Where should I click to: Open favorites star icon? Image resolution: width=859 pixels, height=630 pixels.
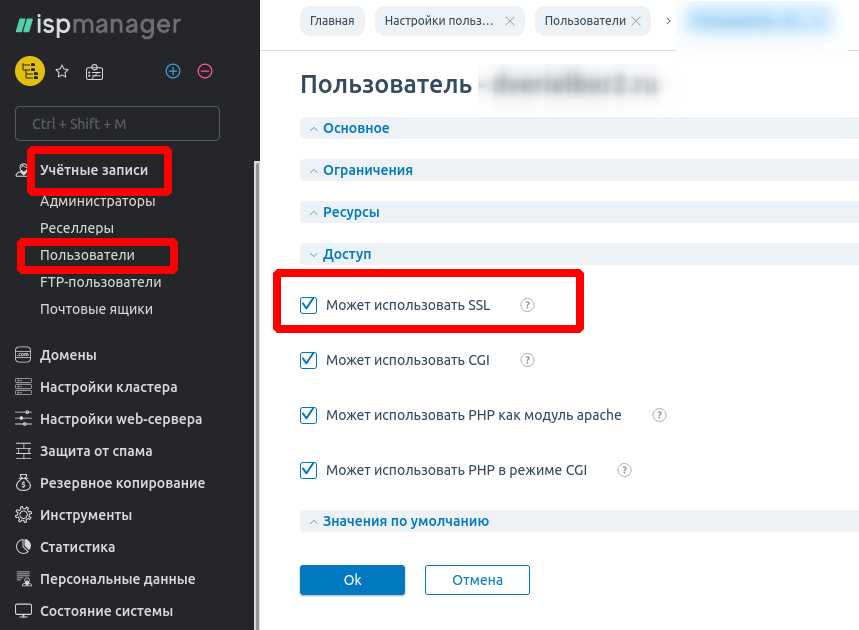[x=62, y=71]
